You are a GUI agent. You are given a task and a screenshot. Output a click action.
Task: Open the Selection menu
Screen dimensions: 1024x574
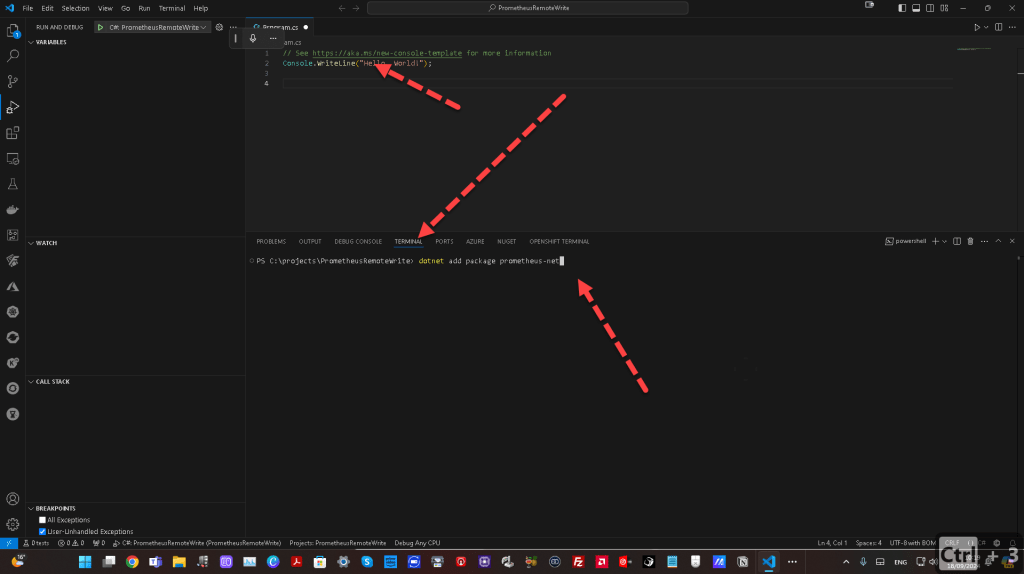click(75, 8)
